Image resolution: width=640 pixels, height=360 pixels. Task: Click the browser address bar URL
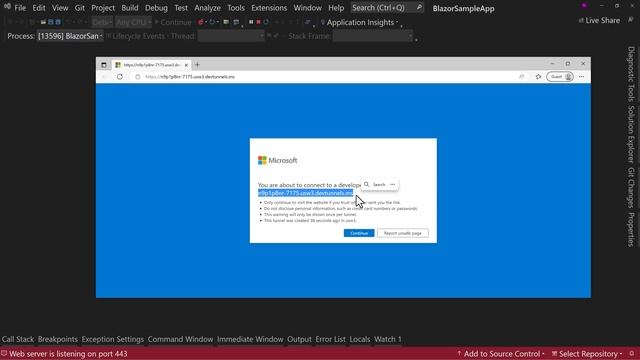click(x=190, y=77)
